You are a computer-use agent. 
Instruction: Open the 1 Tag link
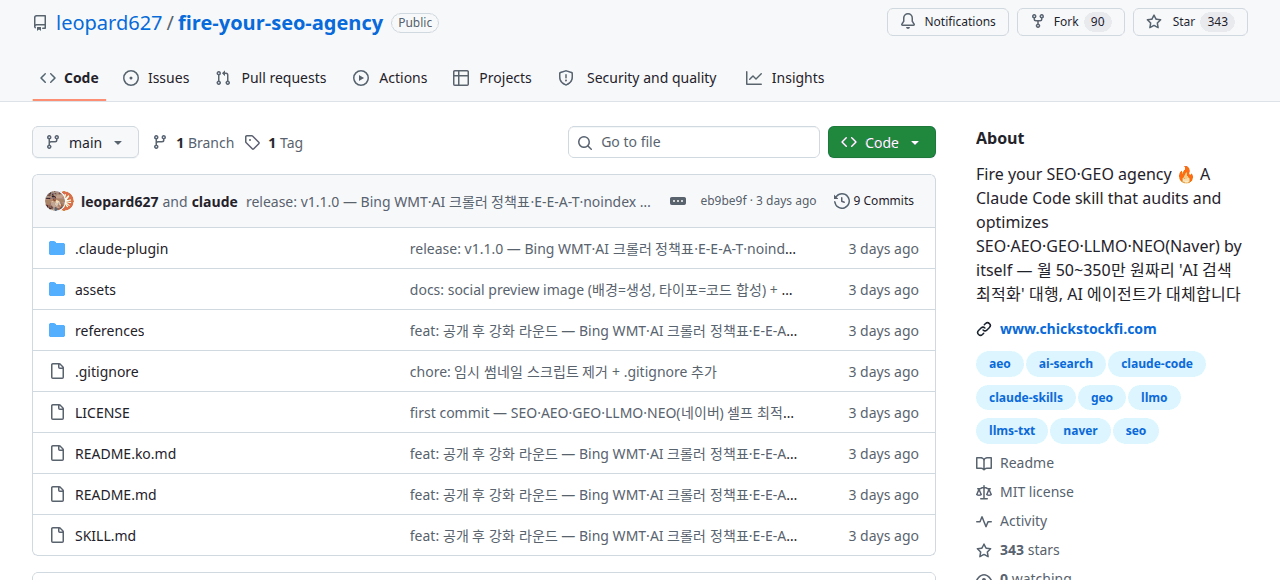pos(273,143)
